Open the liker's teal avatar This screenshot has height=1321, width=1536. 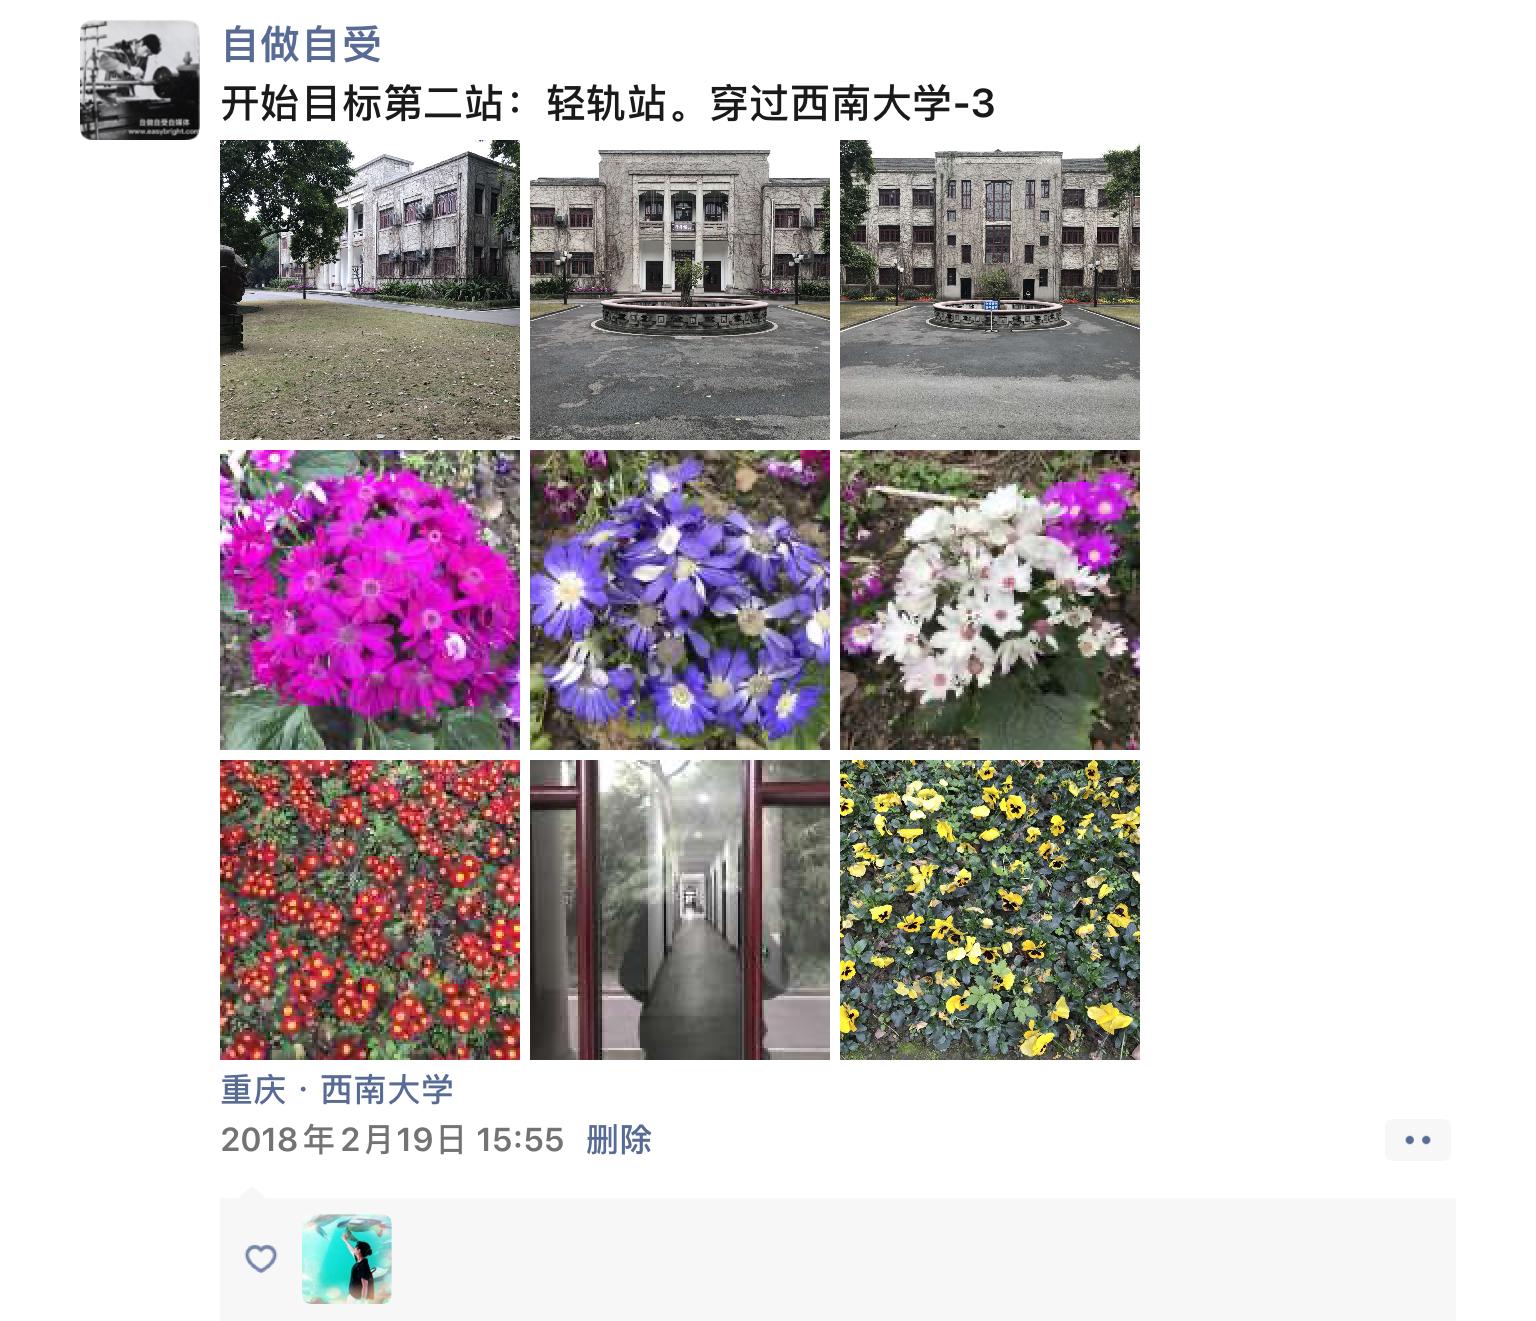click(347, 1259)
